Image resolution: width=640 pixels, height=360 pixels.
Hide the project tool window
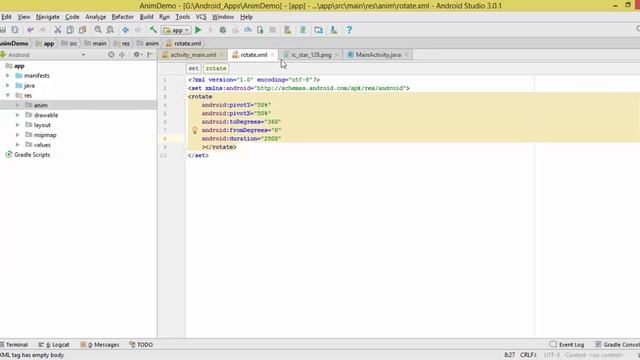pos(150,55)
